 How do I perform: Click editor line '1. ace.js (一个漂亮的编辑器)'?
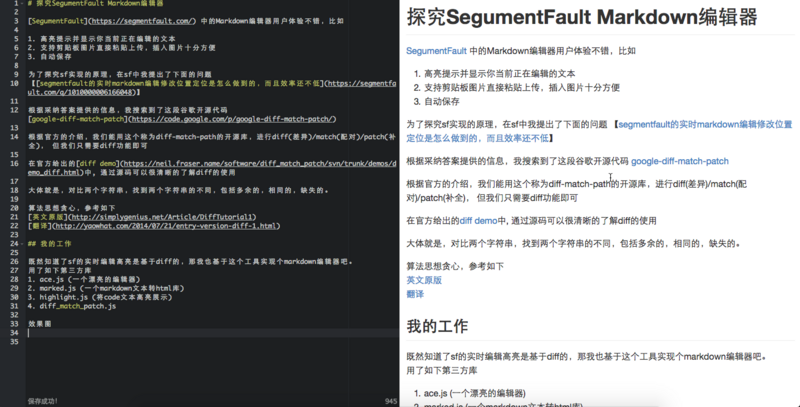pyautogui.click(x=84, y=279)
